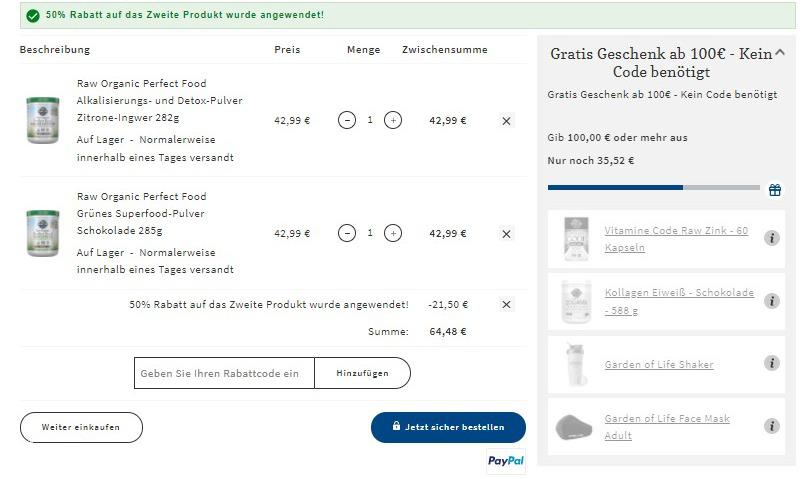Collapse the Gratis Geschenk panel chevron

[780, 52]
